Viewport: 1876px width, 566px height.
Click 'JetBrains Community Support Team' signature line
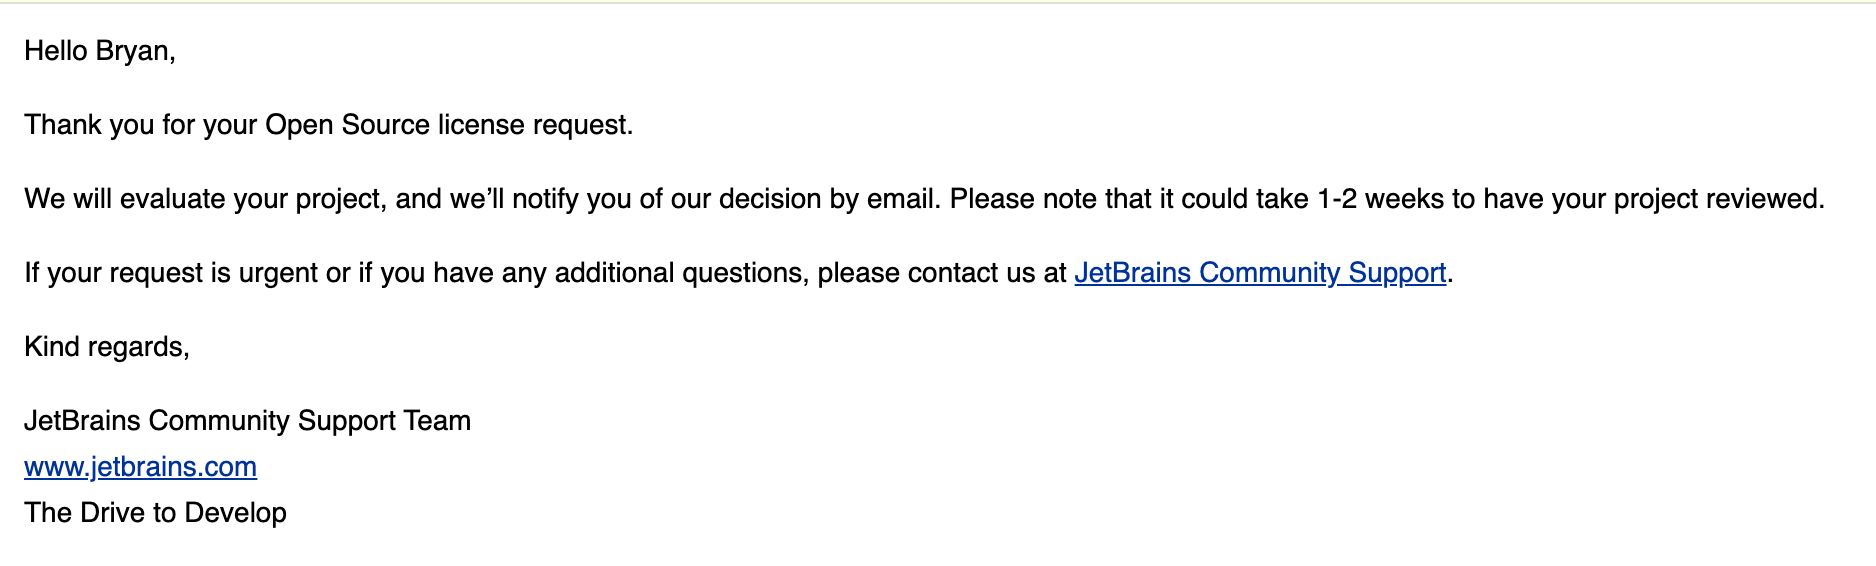click(x=247, y=420)
